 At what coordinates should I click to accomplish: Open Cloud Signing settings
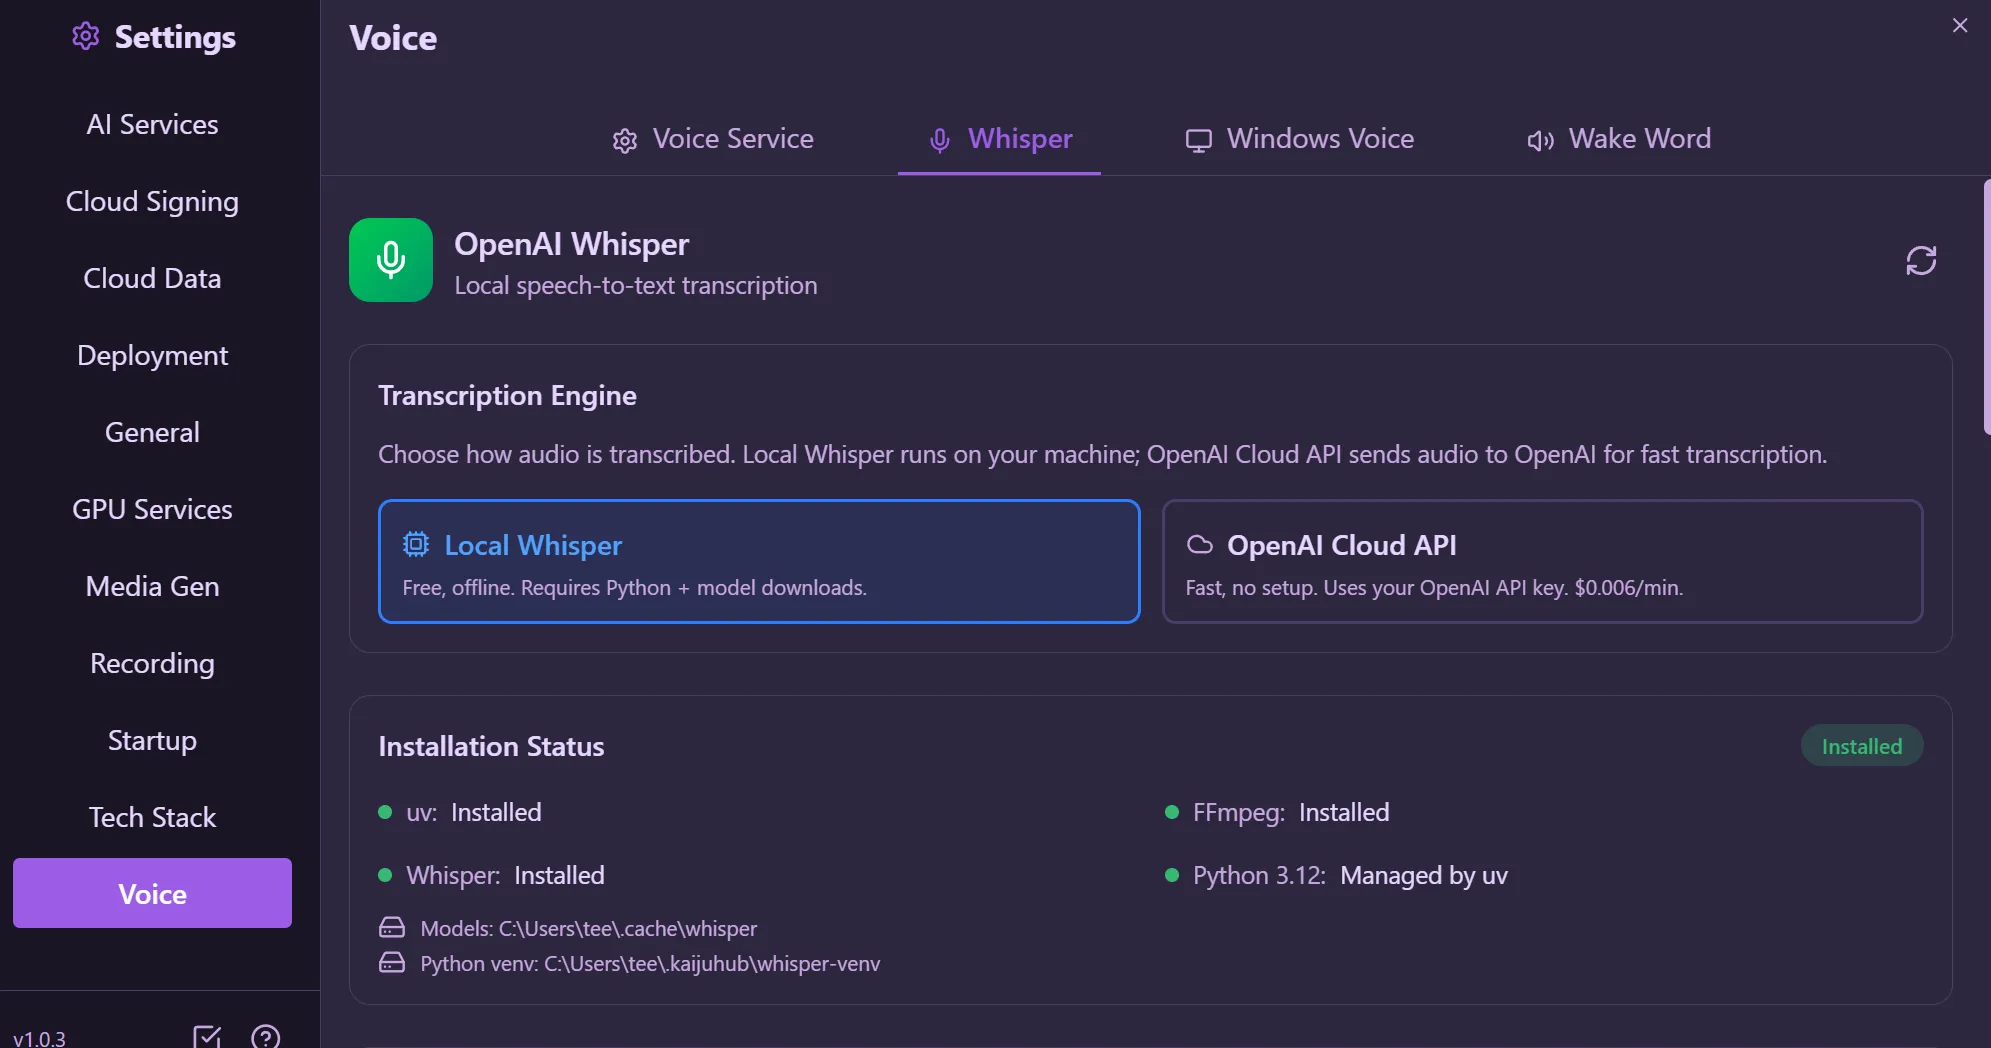(x=152, y=201)
